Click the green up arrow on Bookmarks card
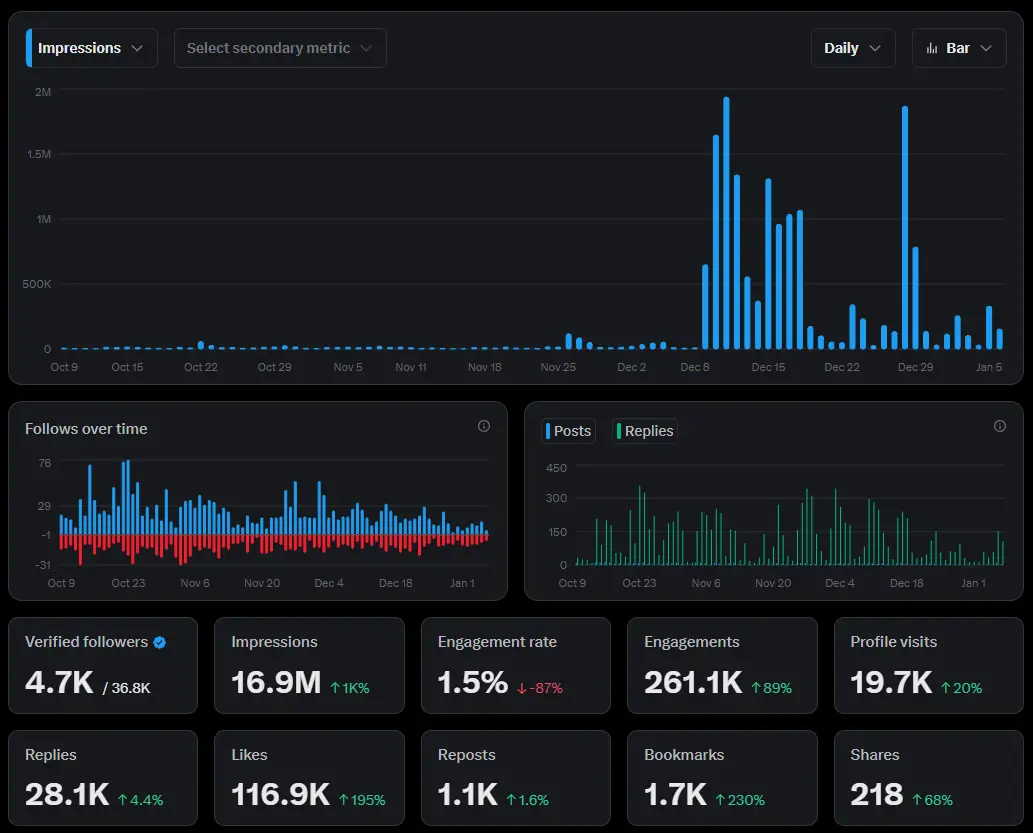 720,800
